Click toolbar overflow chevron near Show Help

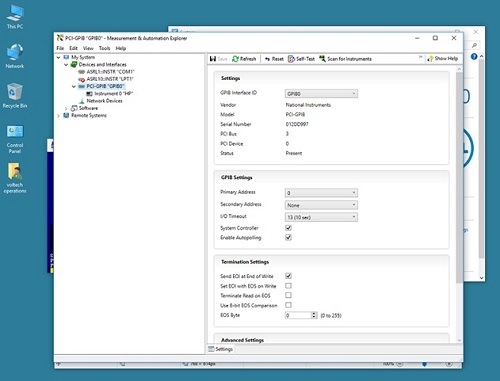click(x=421, y=57)
